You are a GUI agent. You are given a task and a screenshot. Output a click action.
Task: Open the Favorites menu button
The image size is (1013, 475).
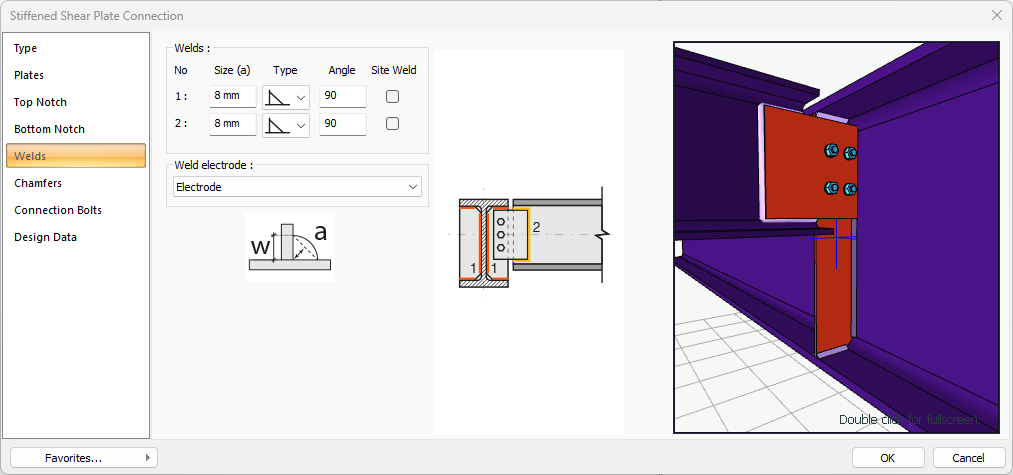point(84,458)
